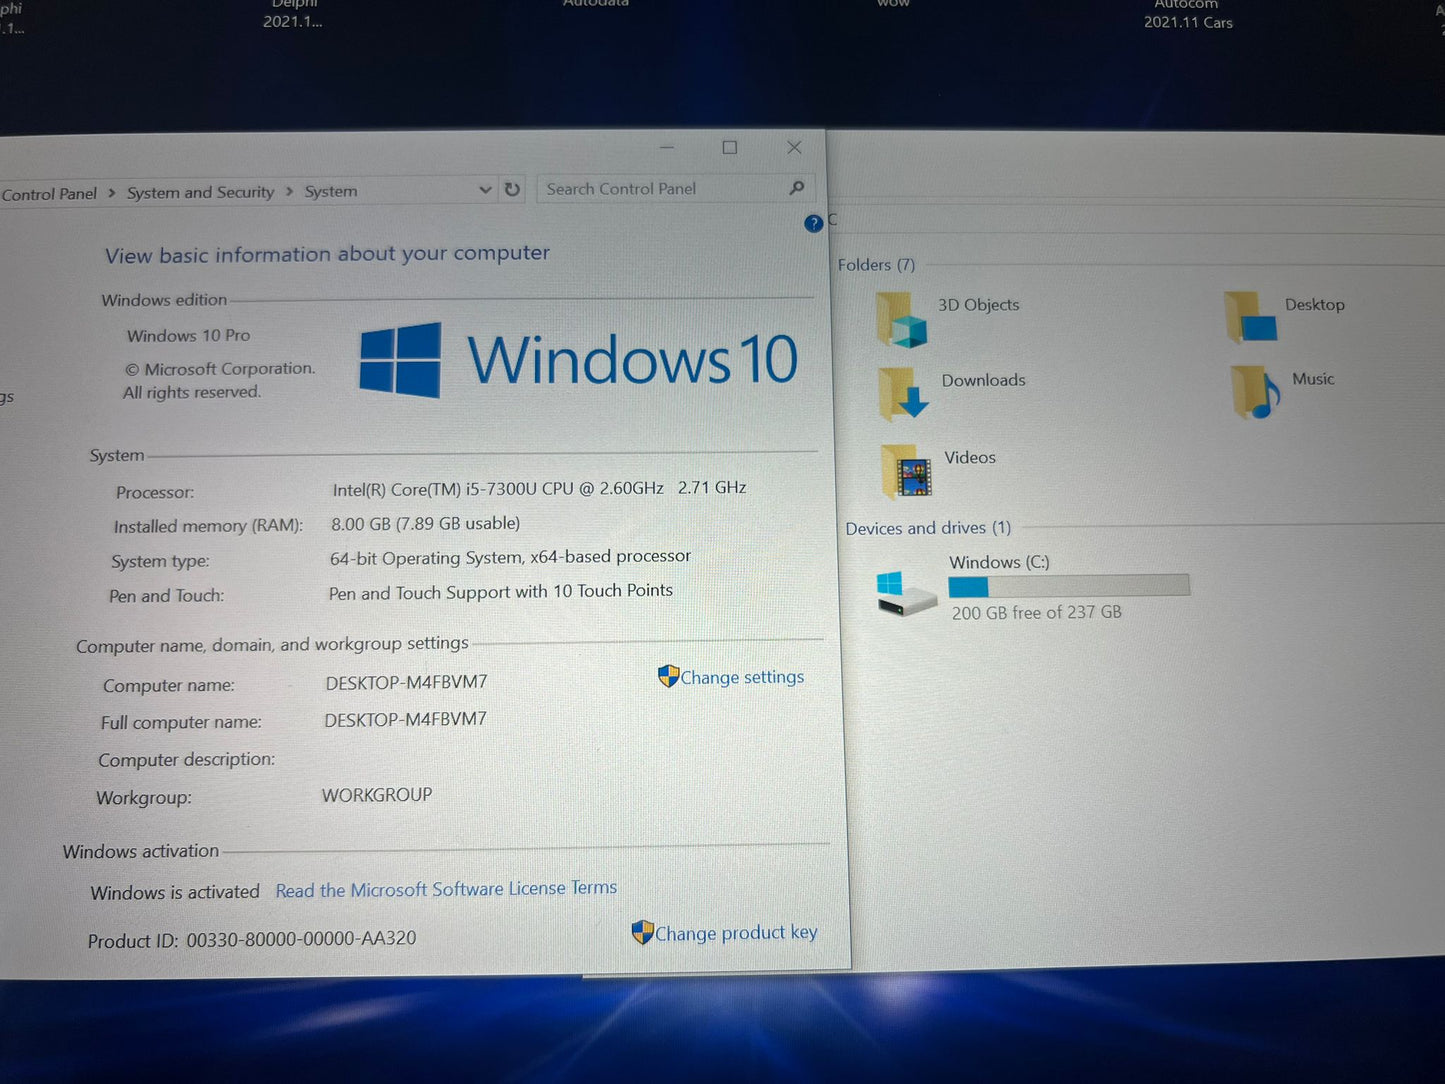Focus the Search Control Panel field
The height and width of the screenshot is (1084, 1445).
point(660,189)
